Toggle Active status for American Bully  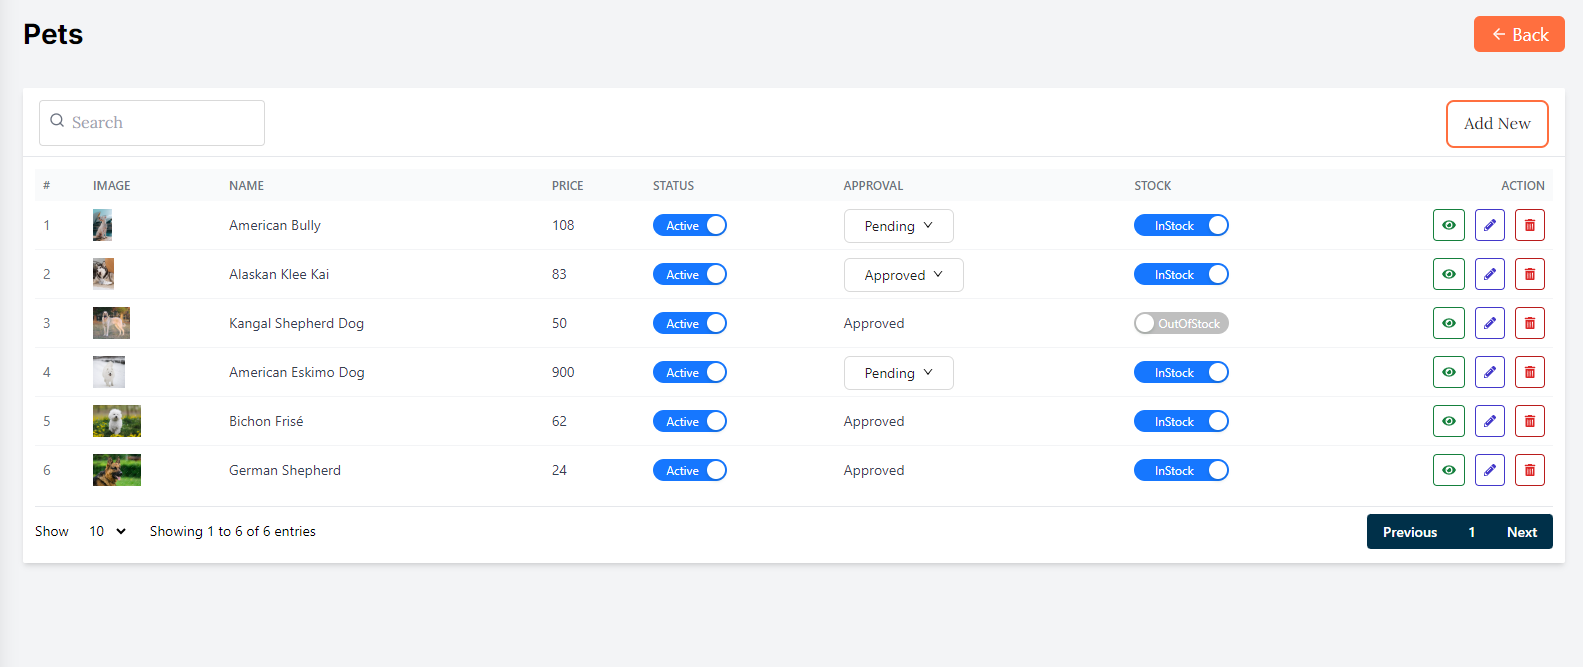point(689,225)
